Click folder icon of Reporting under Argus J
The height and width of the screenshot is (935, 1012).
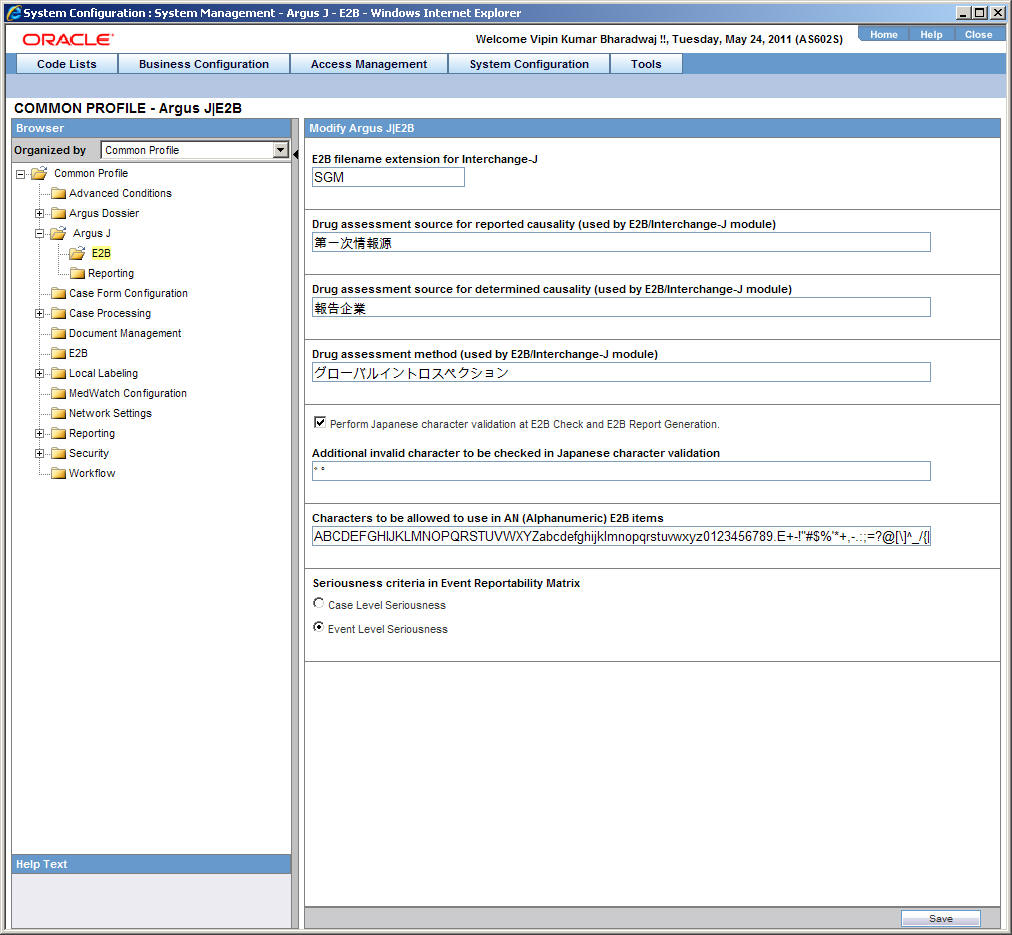pyautogui.click(x=77, y=274)
